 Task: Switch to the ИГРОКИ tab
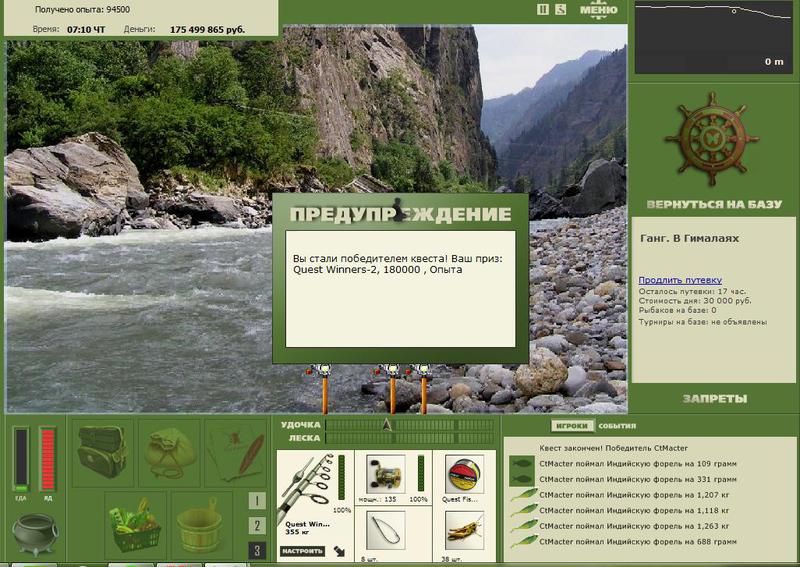pos(572,426)
